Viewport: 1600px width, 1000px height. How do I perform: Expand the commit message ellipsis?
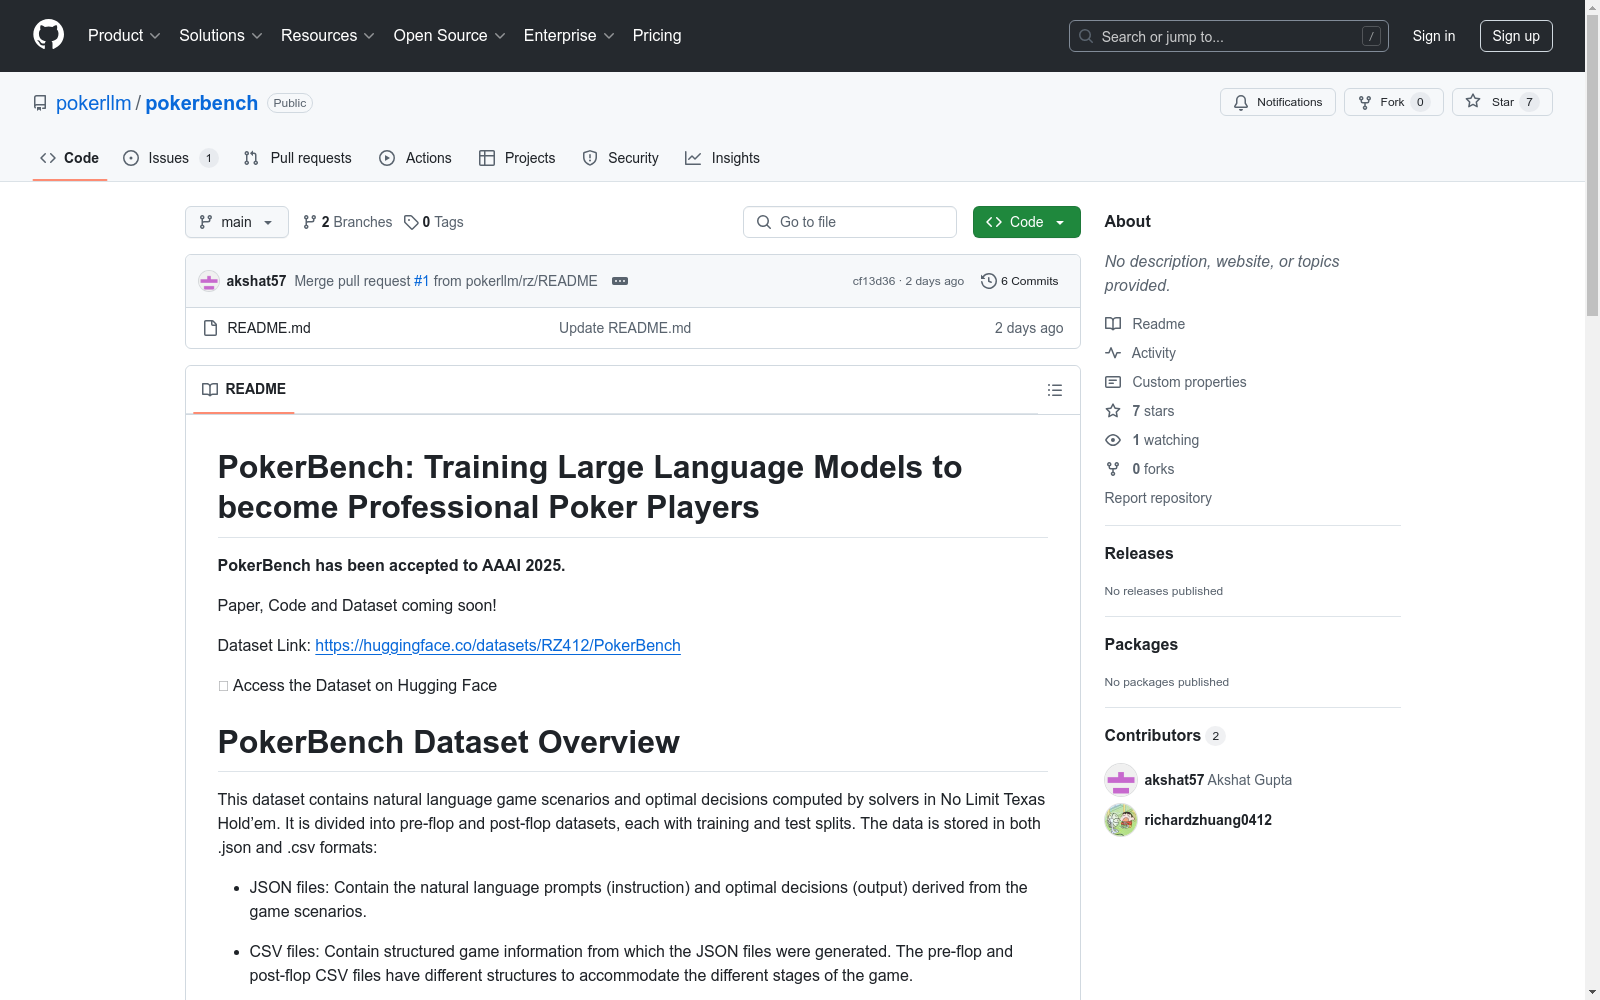(620, 281)
